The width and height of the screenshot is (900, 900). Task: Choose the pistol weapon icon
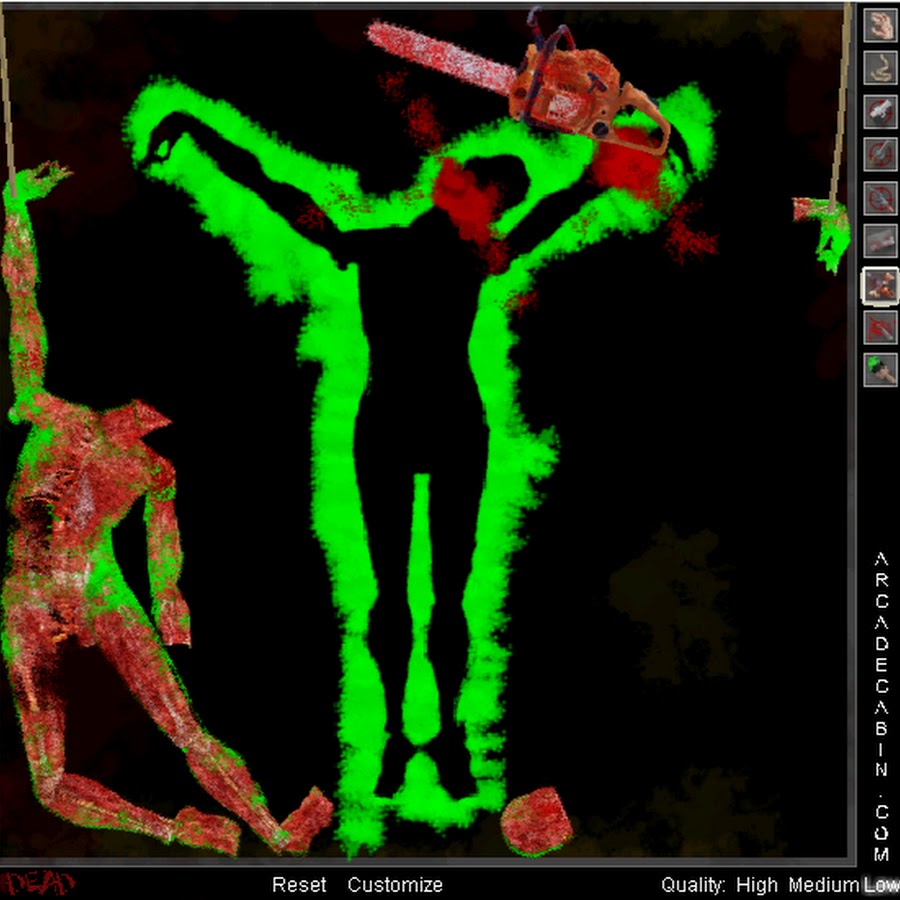880,111
